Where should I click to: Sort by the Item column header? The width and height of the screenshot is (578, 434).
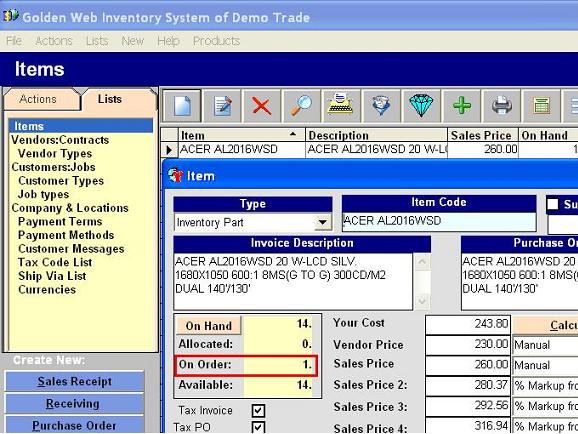coord(241,135)
